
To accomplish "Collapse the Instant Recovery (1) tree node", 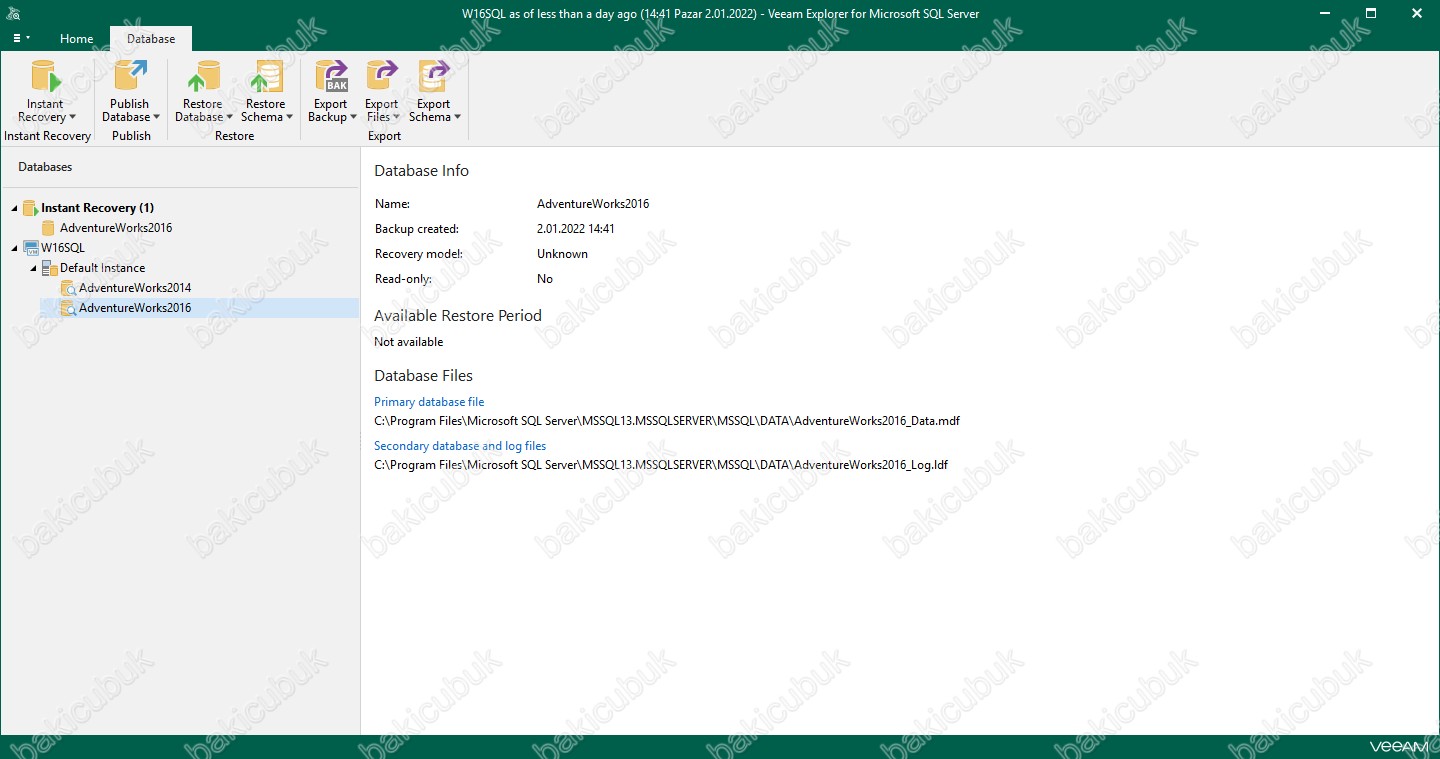I will tap(14, 208).
